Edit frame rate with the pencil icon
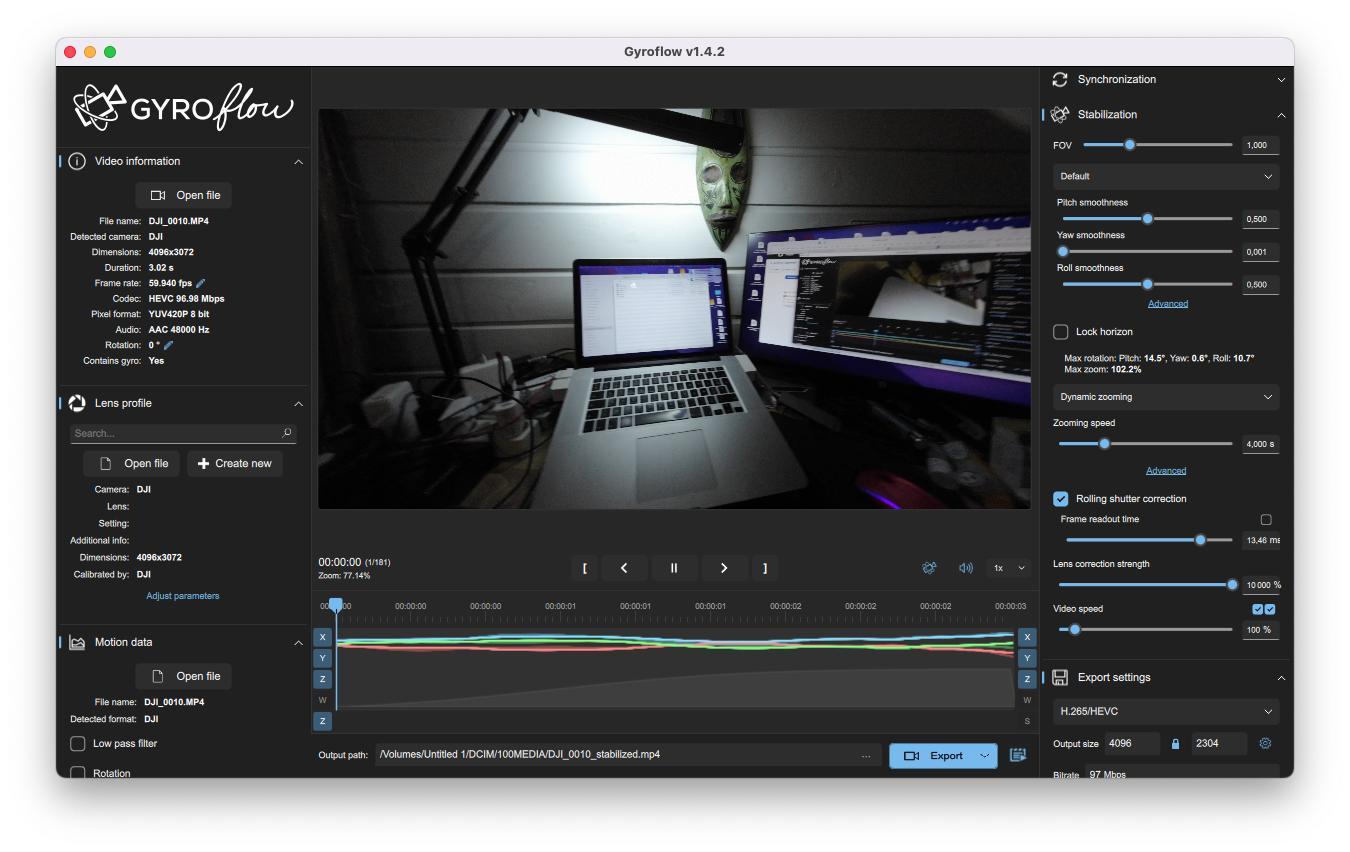This screenshot has height=852, width=1350. click(x=201, y=283)
